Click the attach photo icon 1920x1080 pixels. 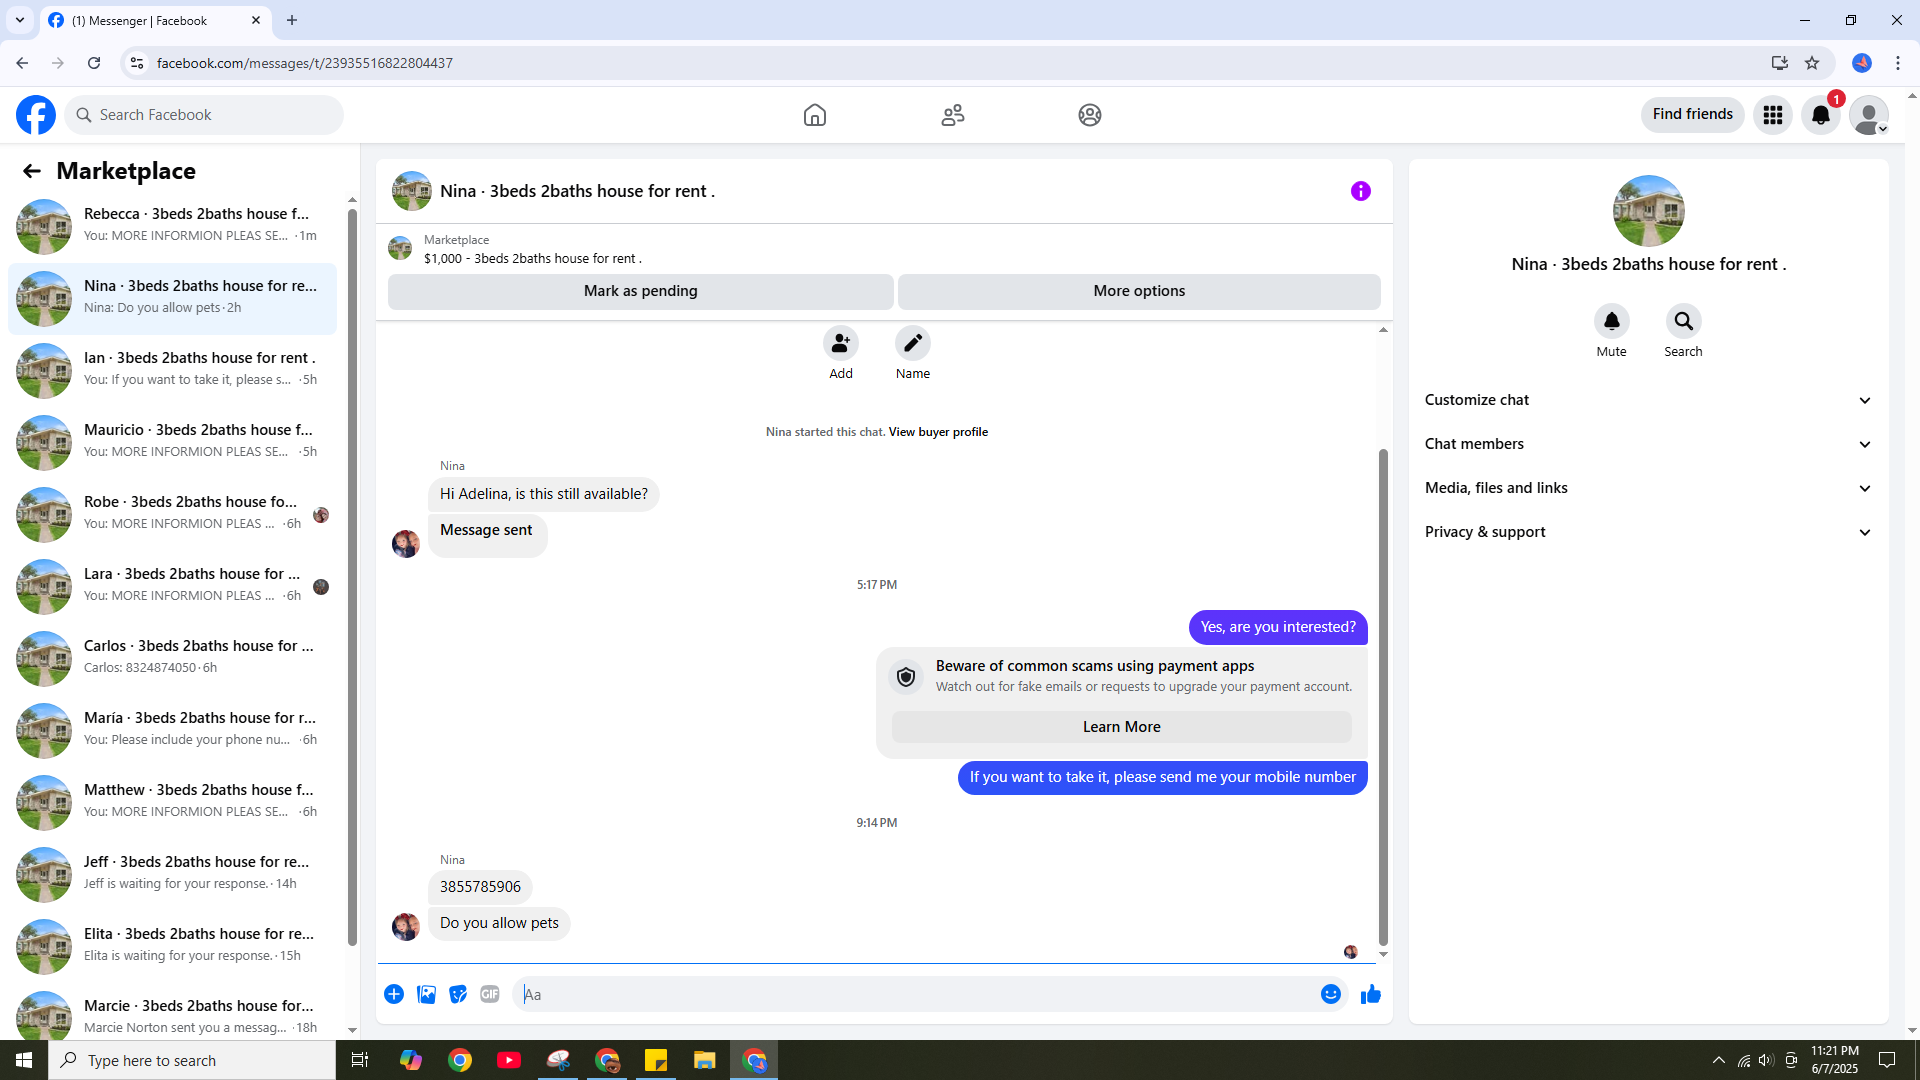click(426, 994)
